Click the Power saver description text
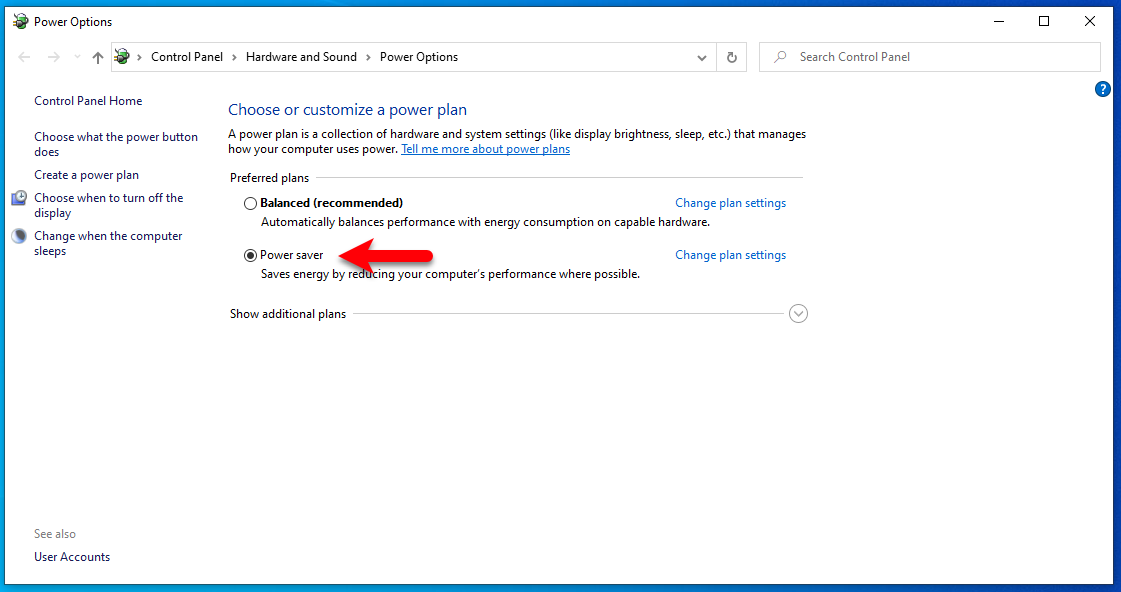 (450, 274)
